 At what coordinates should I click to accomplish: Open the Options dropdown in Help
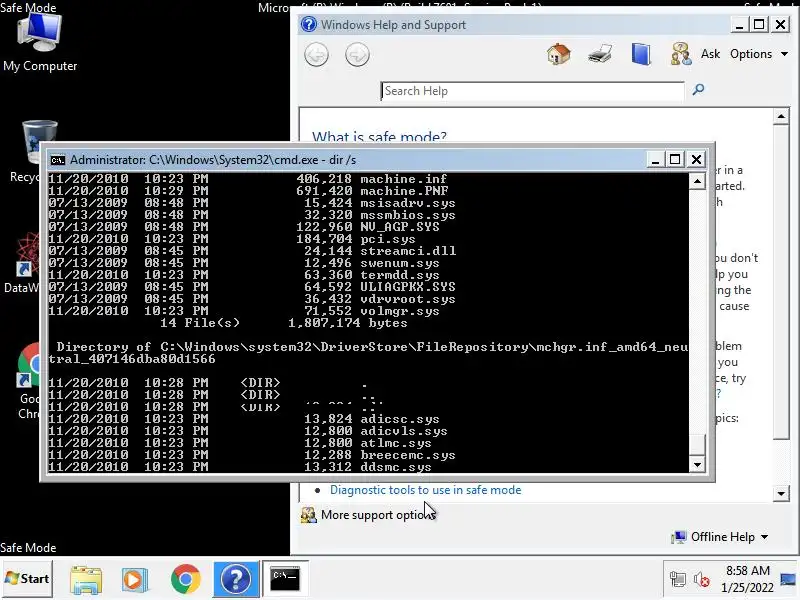(x=759, y=54)
